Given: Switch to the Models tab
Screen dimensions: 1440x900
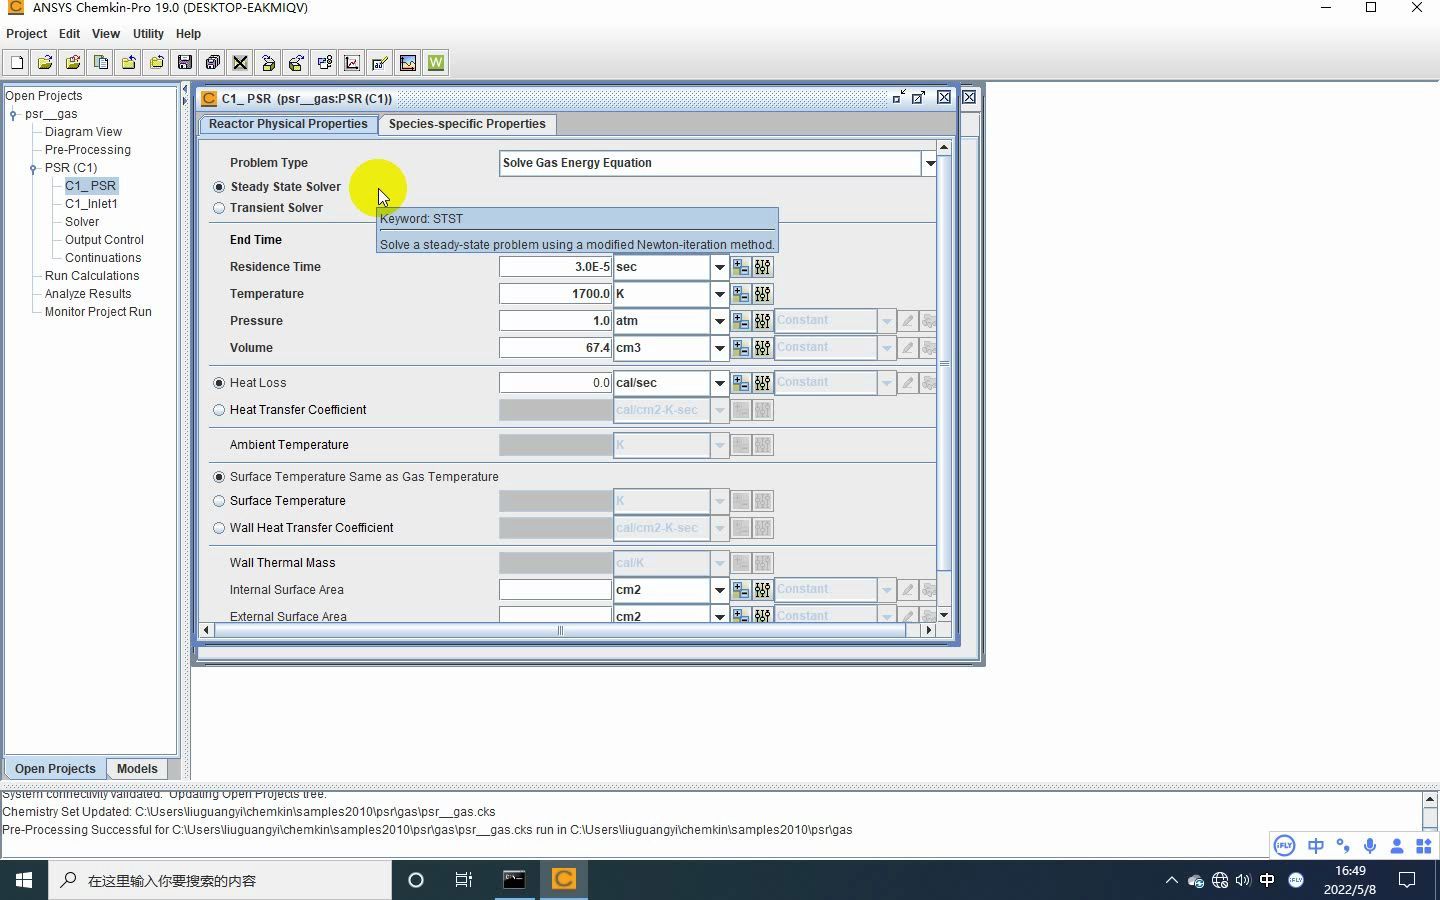Looking at the screenshot, I should pos(137,769).
